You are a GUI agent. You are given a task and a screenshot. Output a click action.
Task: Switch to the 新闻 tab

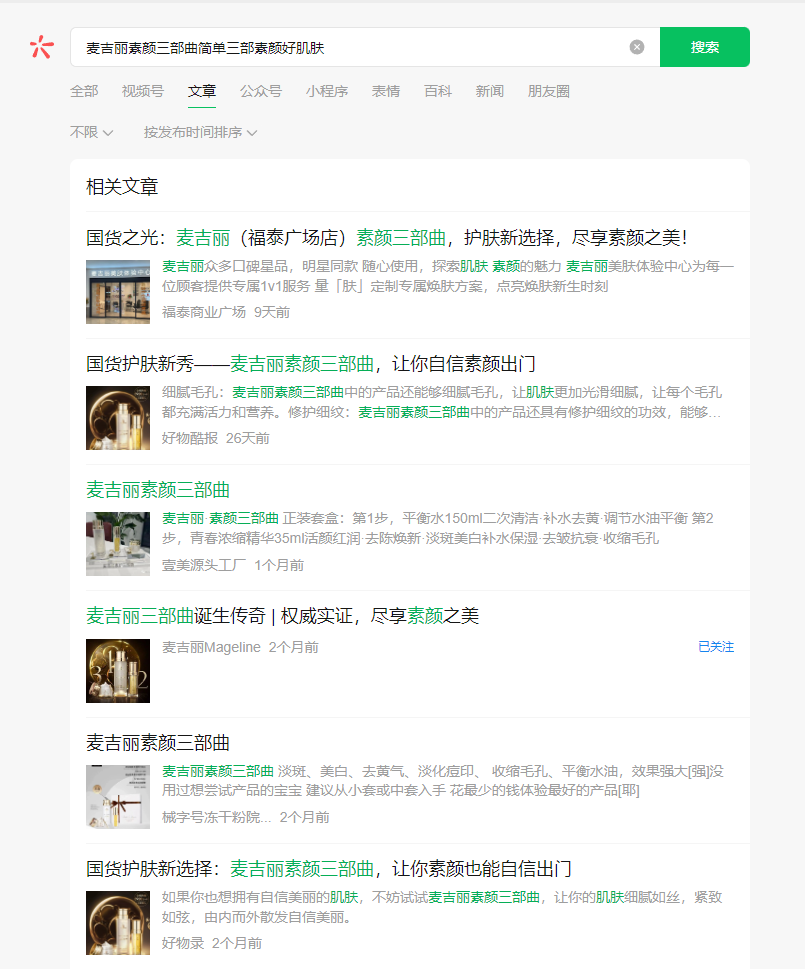(x=490, y=91)
